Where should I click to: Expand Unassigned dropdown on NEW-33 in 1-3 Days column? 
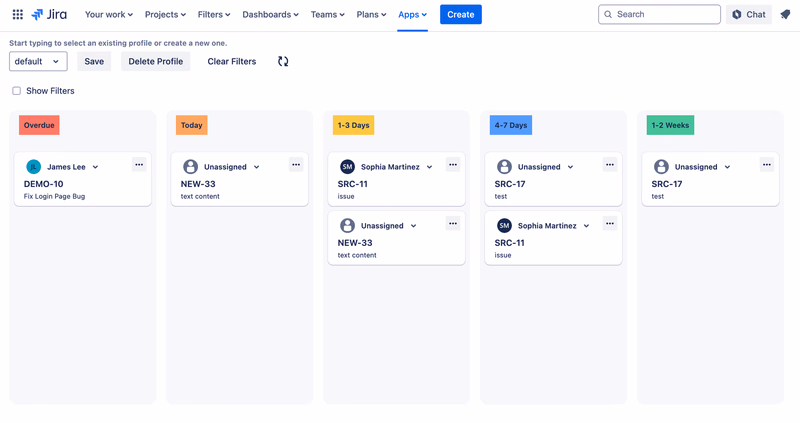tap(413, 226)
